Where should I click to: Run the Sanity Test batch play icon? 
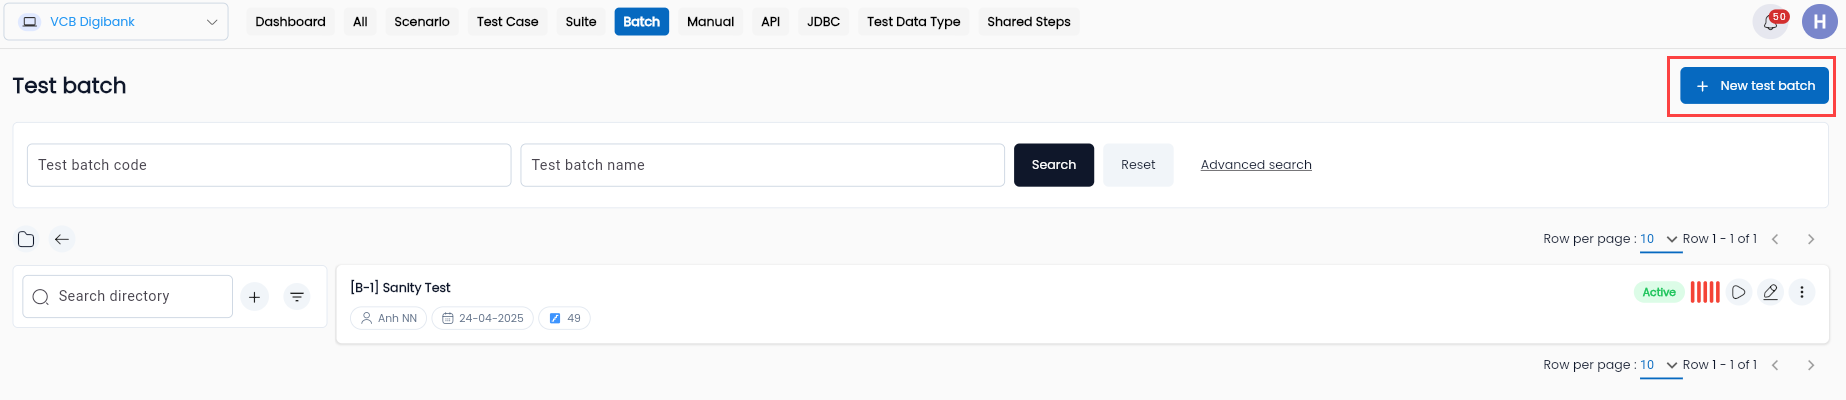click(1739, 292)
